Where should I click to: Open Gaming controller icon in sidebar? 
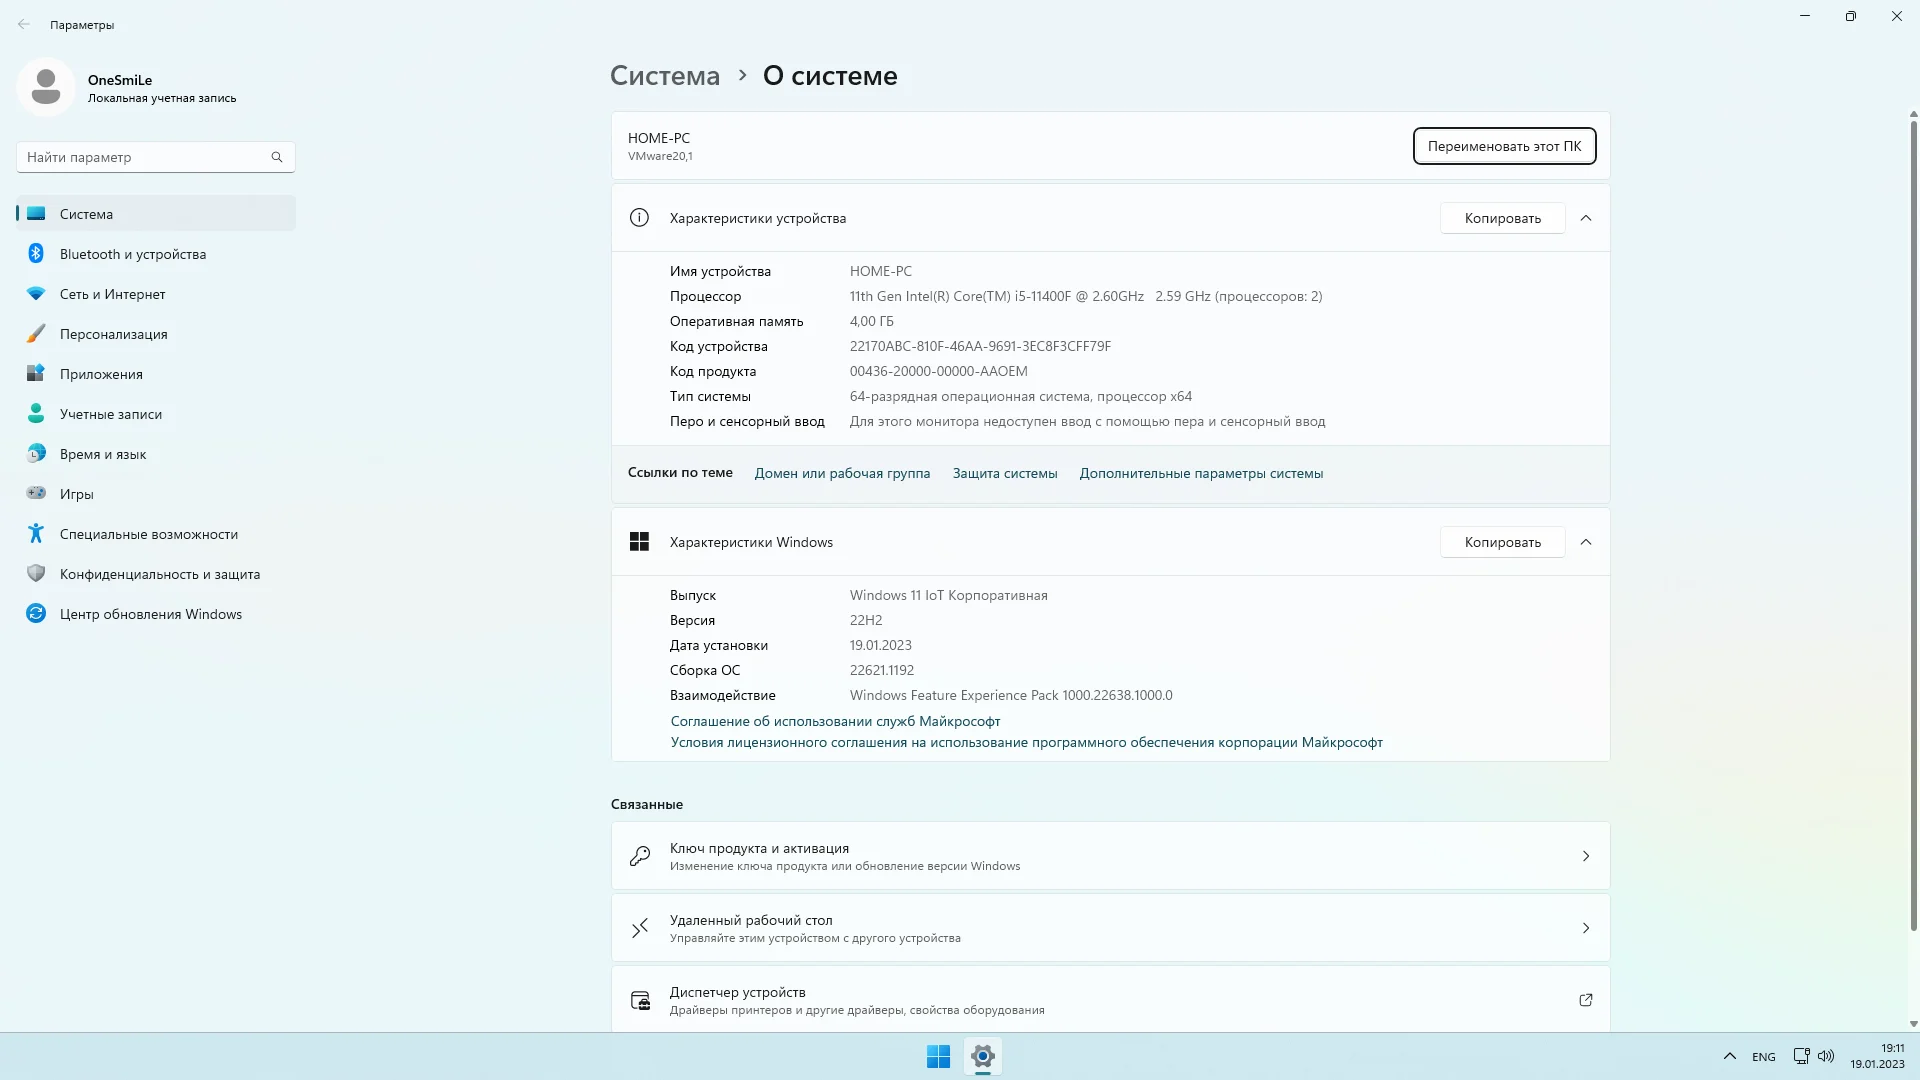pyautogui.click(x=36, y=493)
